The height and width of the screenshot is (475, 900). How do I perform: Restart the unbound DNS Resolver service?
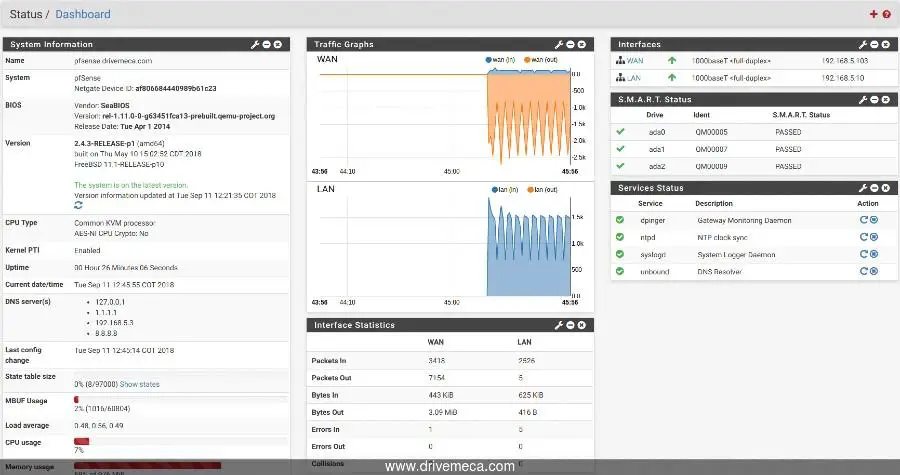point(863,271)
